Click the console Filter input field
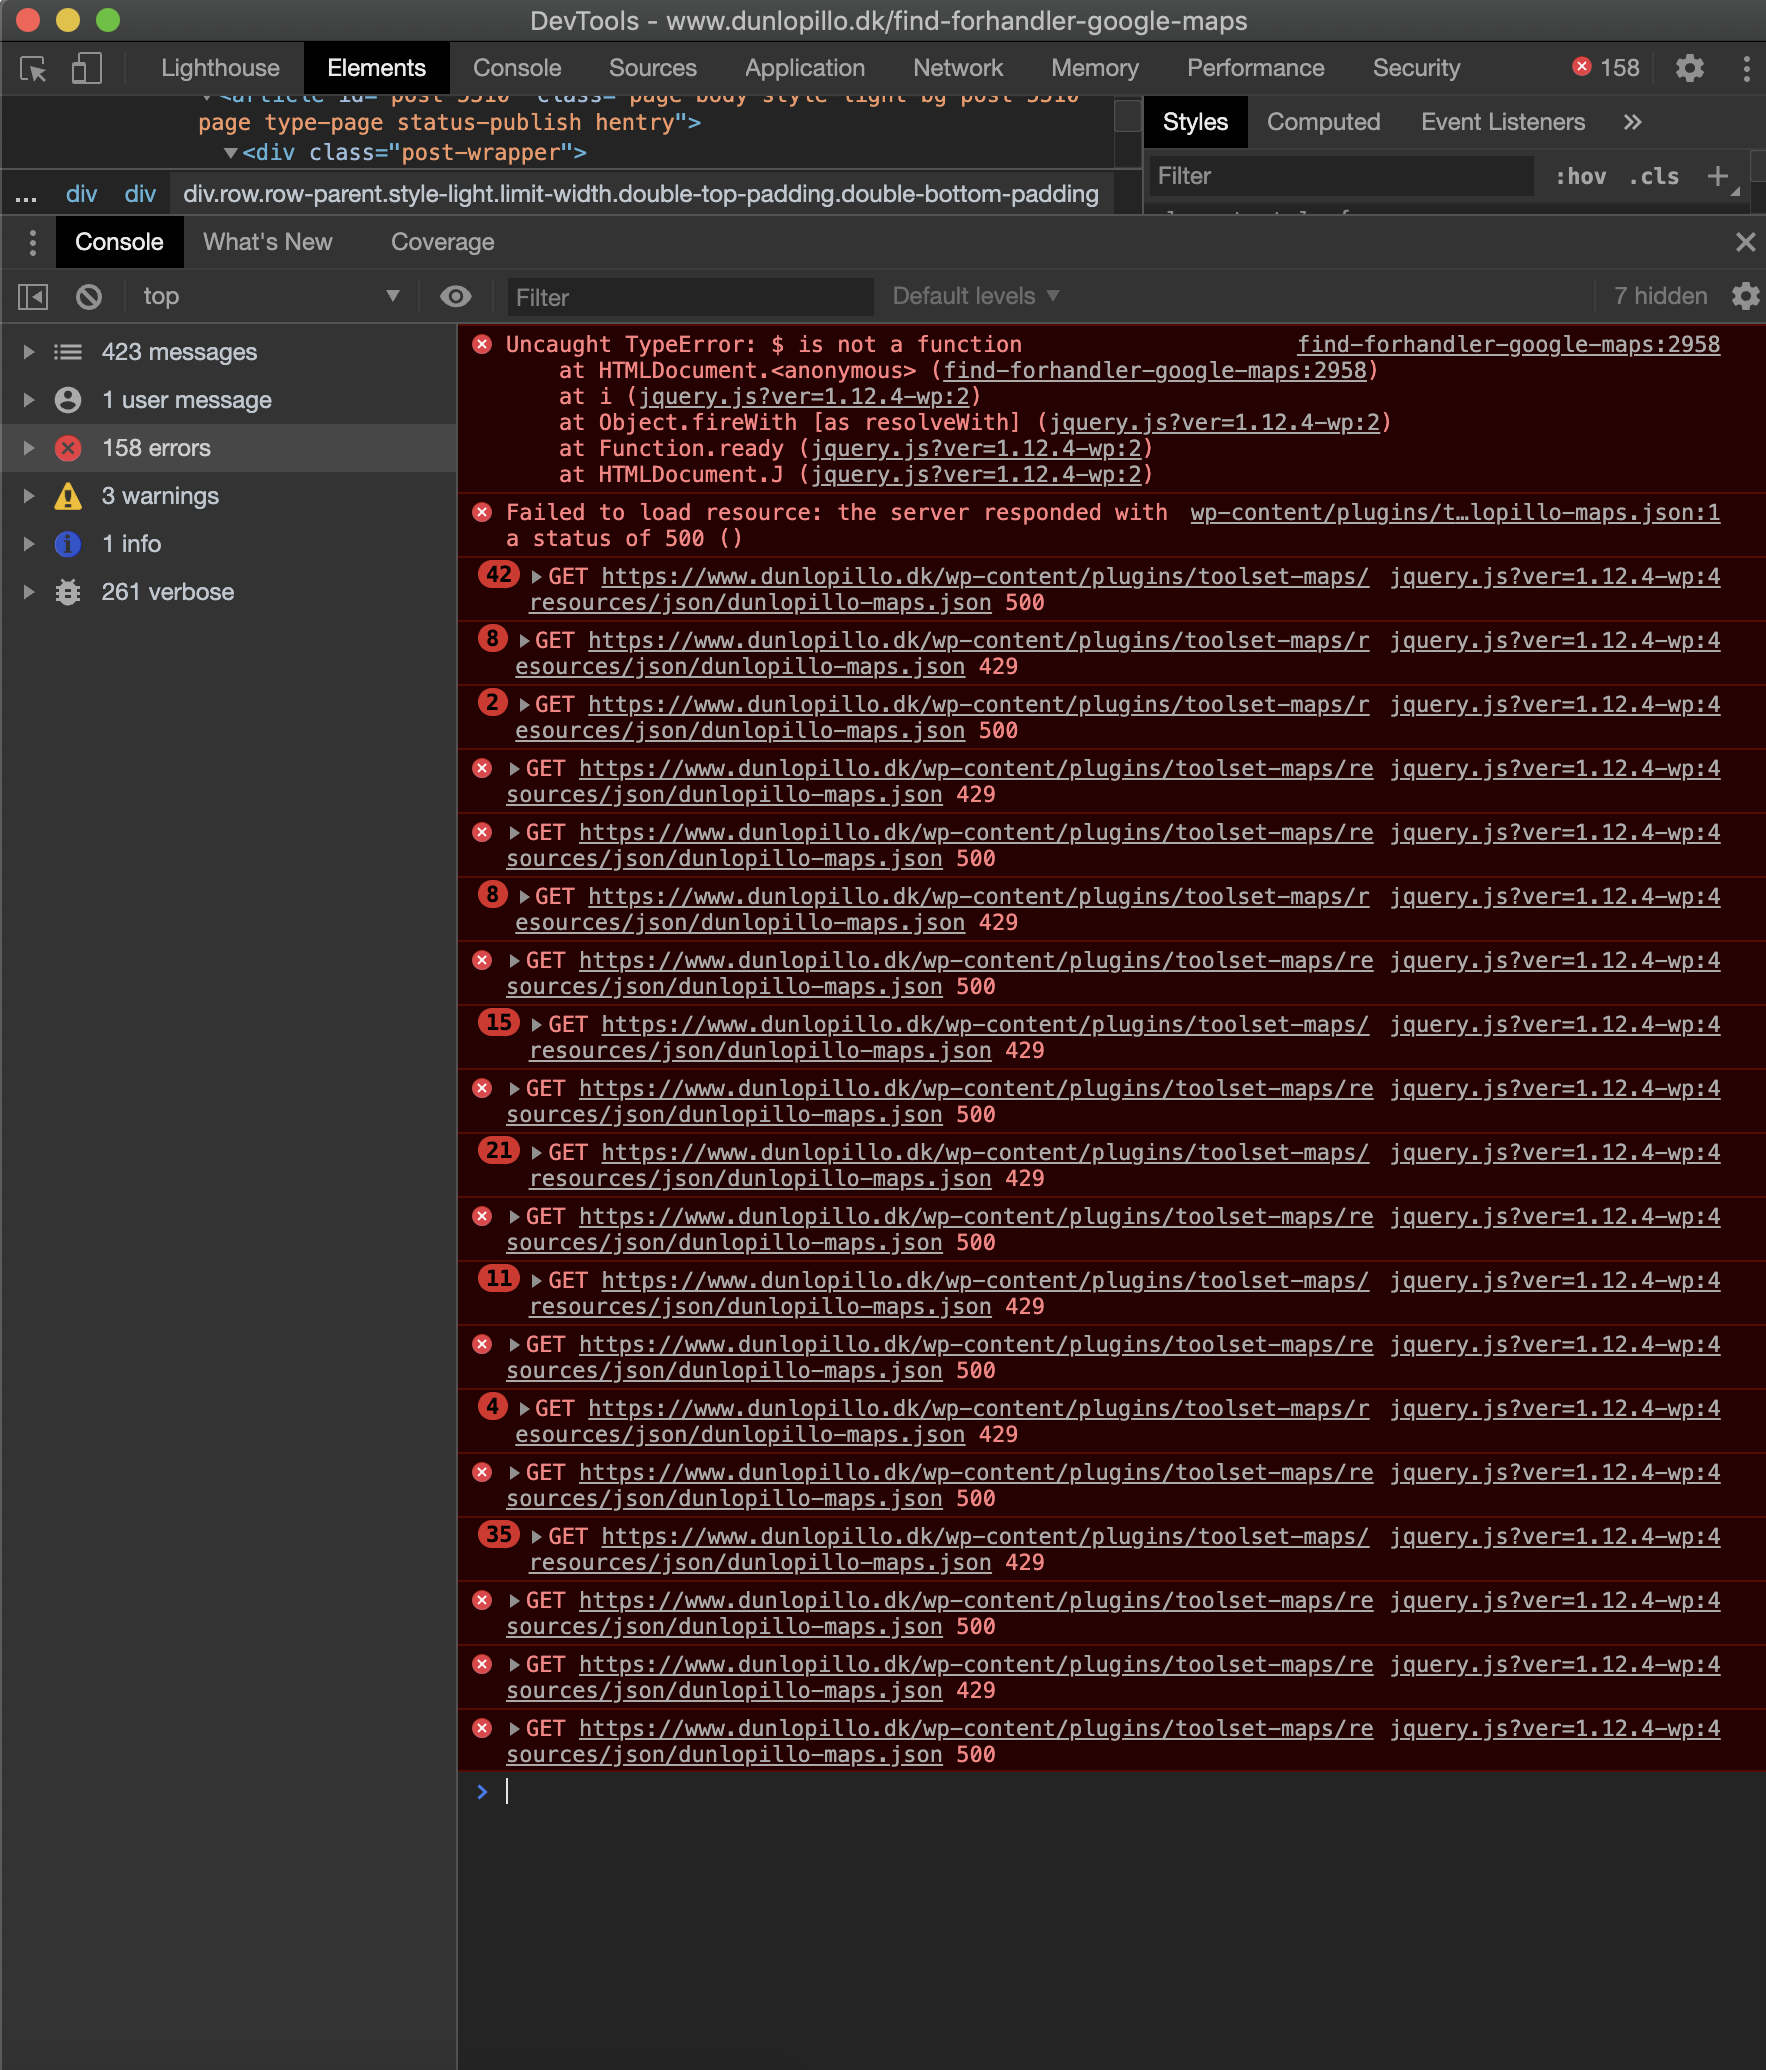 tap(690, 297)
